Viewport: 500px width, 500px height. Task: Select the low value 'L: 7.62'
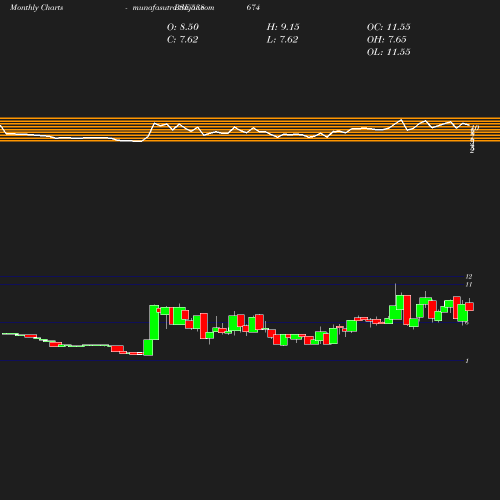click(x=282, y=40)
